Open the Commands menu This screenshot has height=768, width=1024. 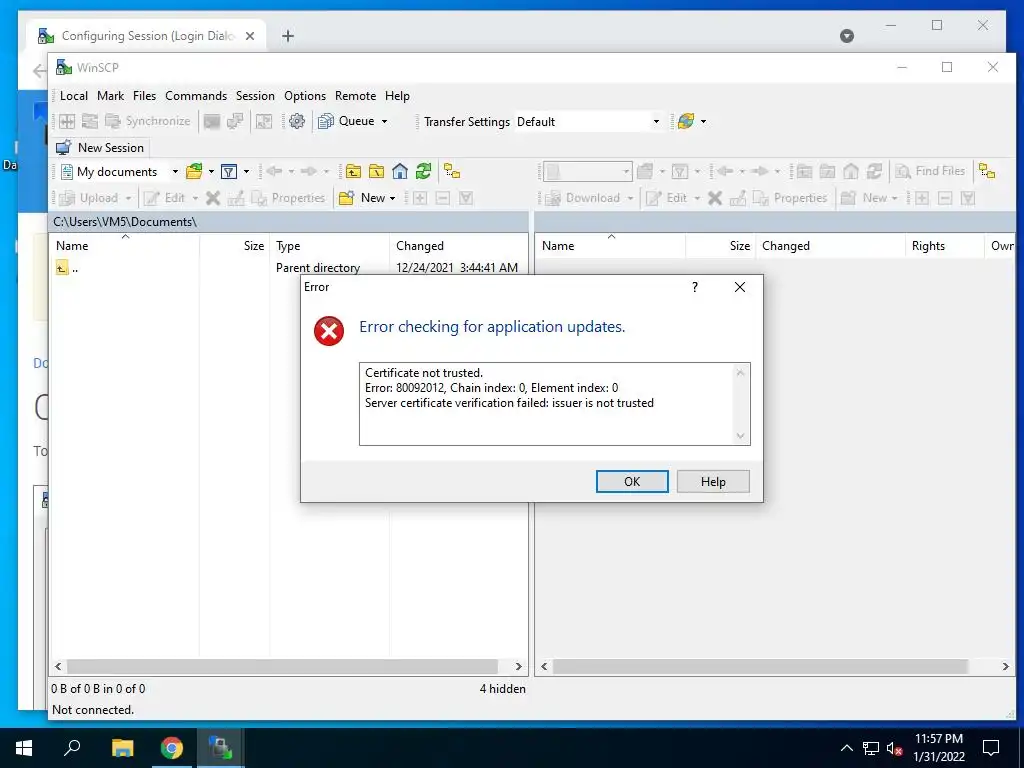coord(196,96)
